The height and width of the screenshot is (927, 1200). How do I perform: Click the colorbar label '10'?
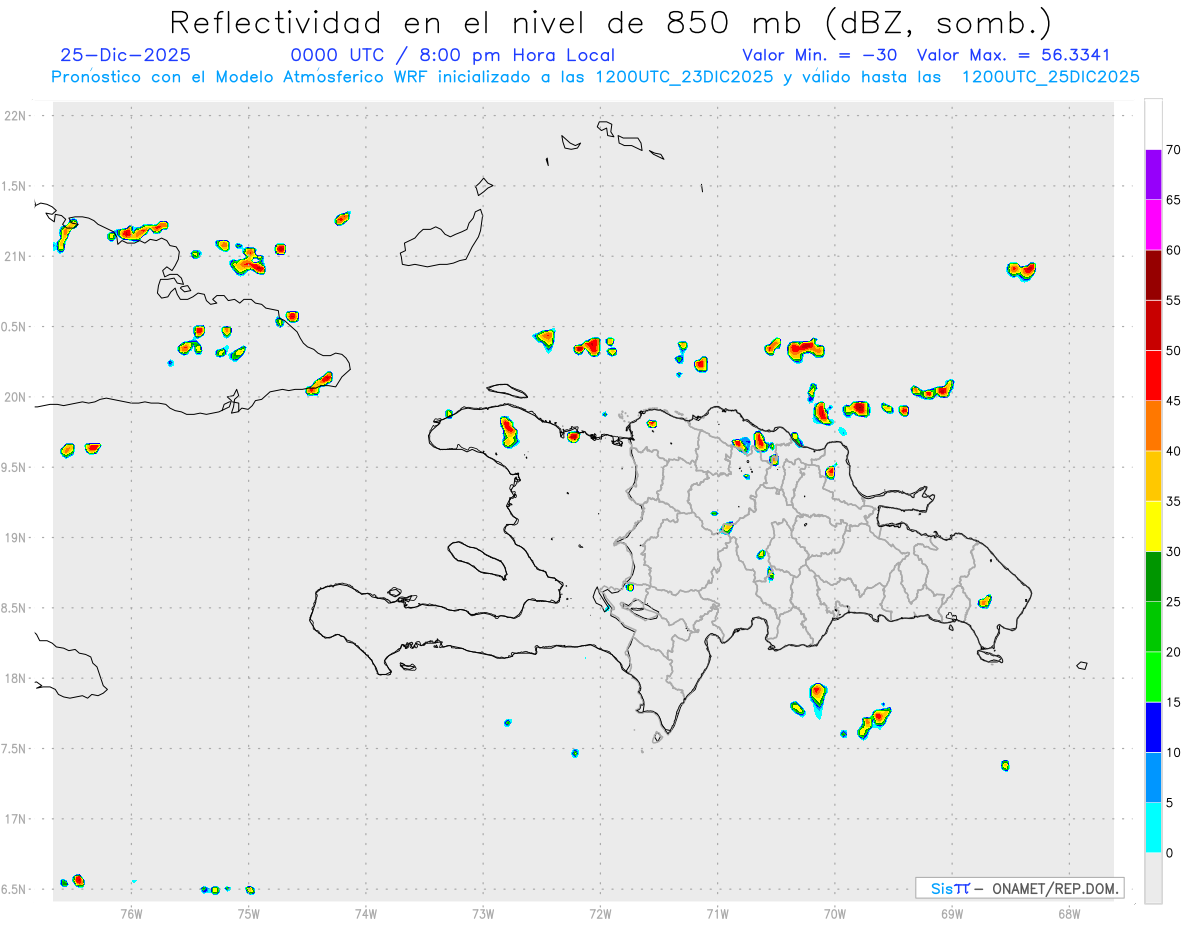1173,752
